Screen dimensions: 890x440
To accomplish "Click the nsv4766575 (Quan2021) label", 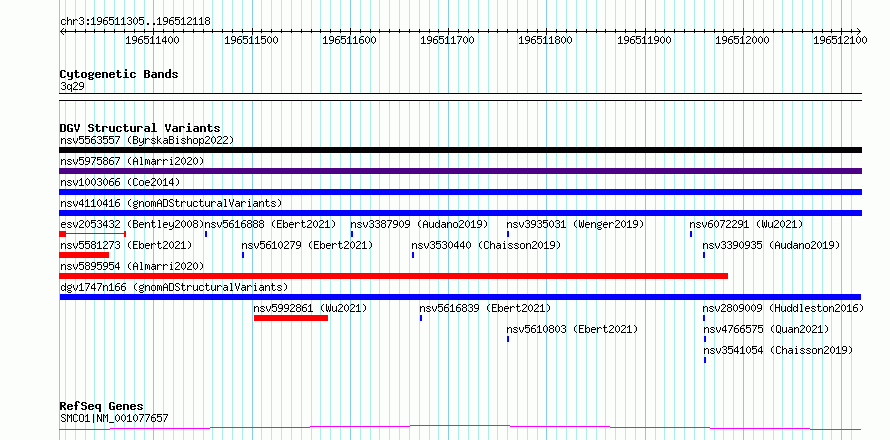I will 766,329.
